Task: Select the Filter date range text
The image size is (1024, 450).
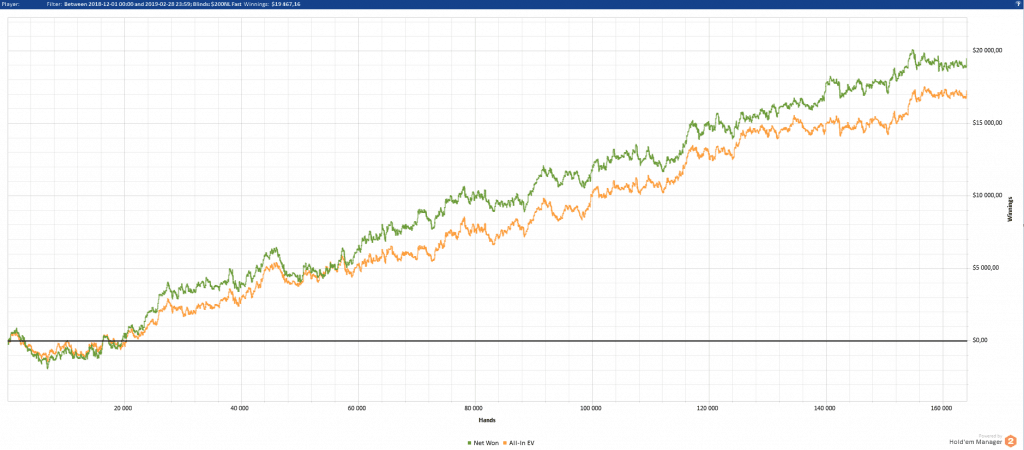Action: tap(128, 4)
